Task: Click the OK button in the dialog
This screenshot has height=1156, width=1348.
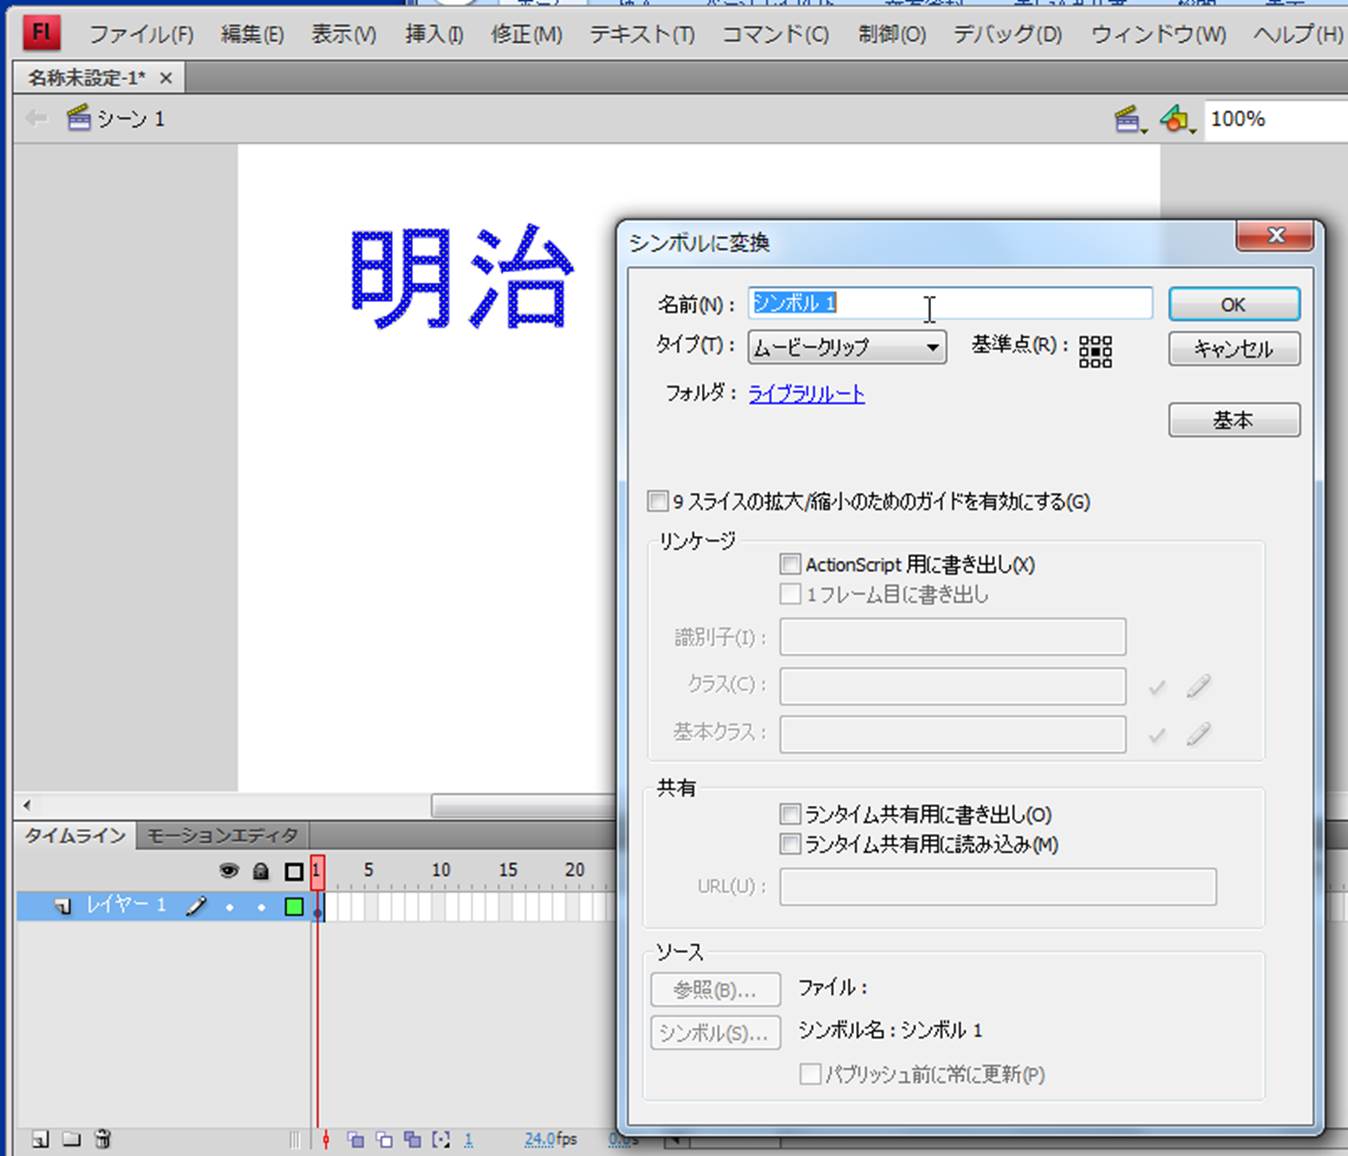Action: click(x=1233, y=304)
